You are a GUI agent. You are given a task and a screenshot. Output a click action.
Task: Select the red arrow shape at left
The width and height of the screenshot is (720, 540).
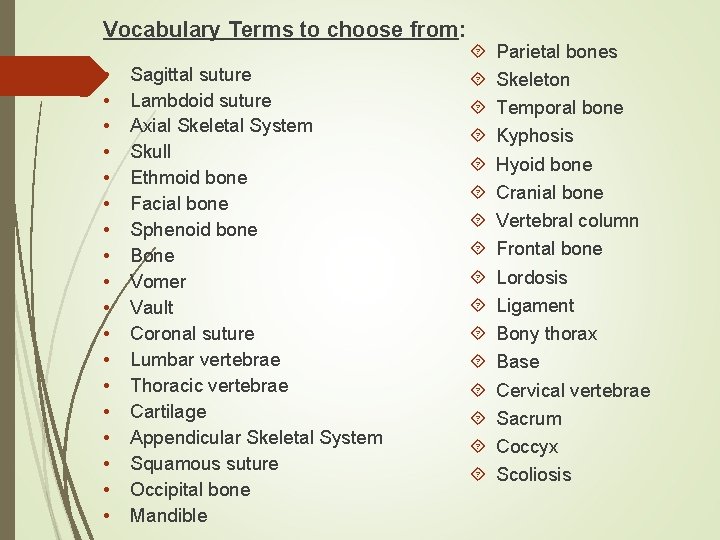click(54, 76)
